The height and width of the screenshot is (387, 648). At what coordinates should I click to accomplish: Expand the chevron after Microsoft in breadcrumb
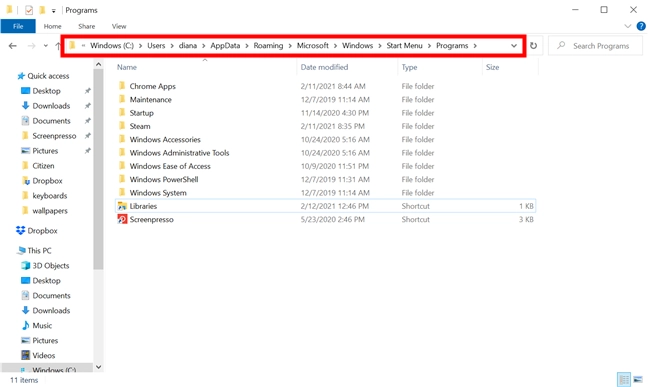(x=335, y=46)
